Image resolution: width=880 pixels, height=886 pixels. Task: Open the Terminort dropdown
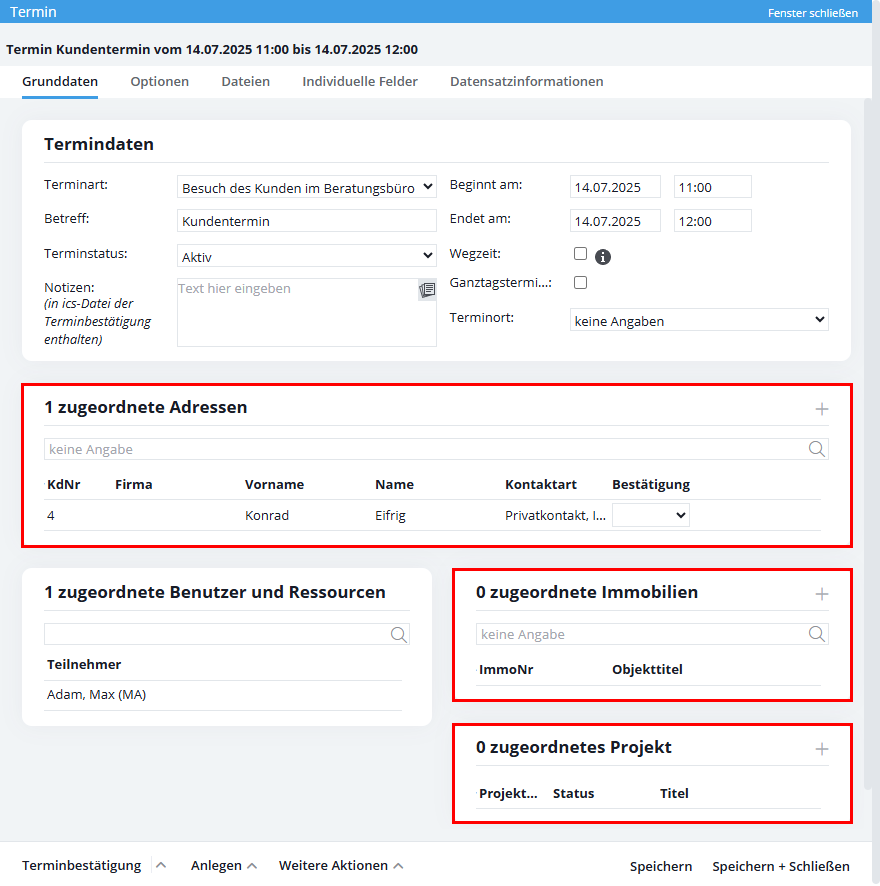click(x=698, y=320)
